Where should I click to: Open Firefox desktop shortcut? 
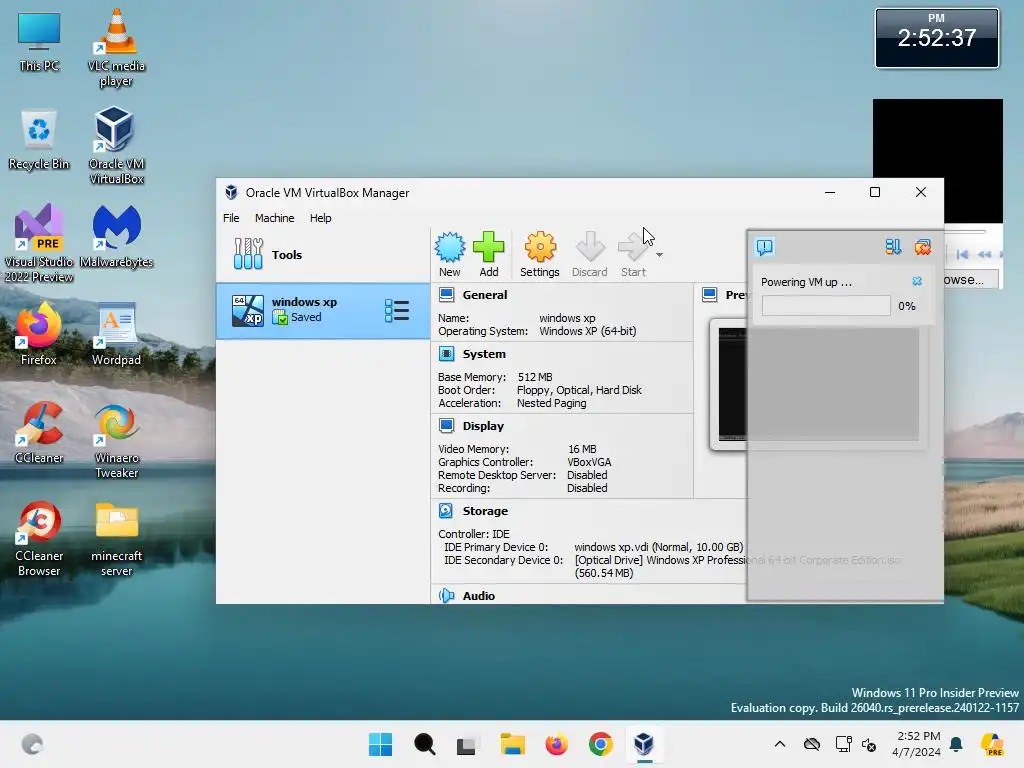coord(39,334)
